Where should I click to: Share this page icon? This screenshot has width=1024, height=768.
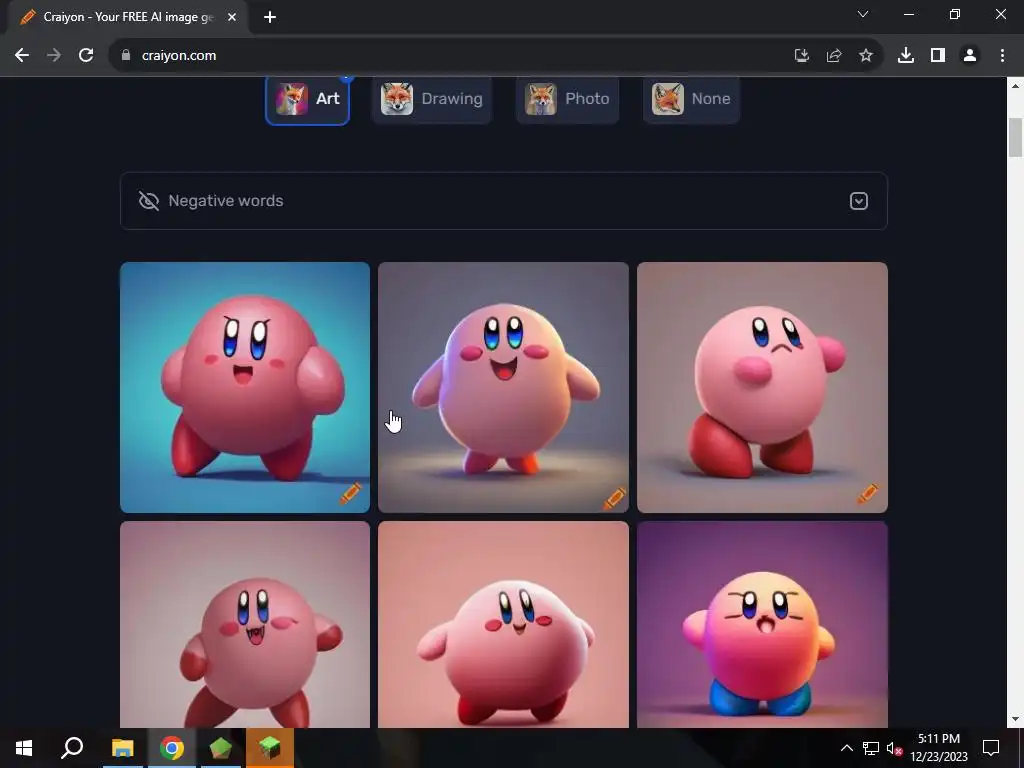click(x=833, y=56)
